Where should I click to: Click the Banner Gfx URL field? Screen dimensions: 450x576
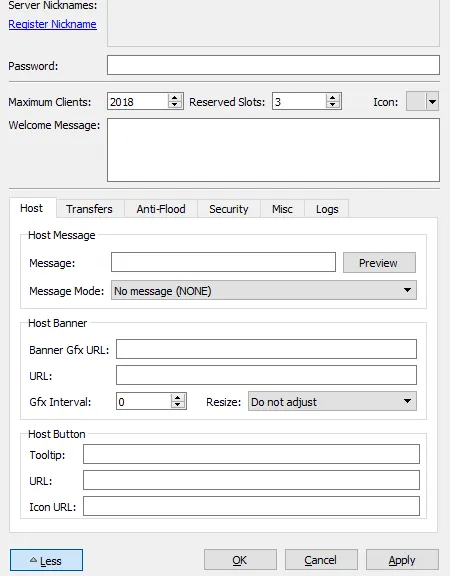(266, 349)
